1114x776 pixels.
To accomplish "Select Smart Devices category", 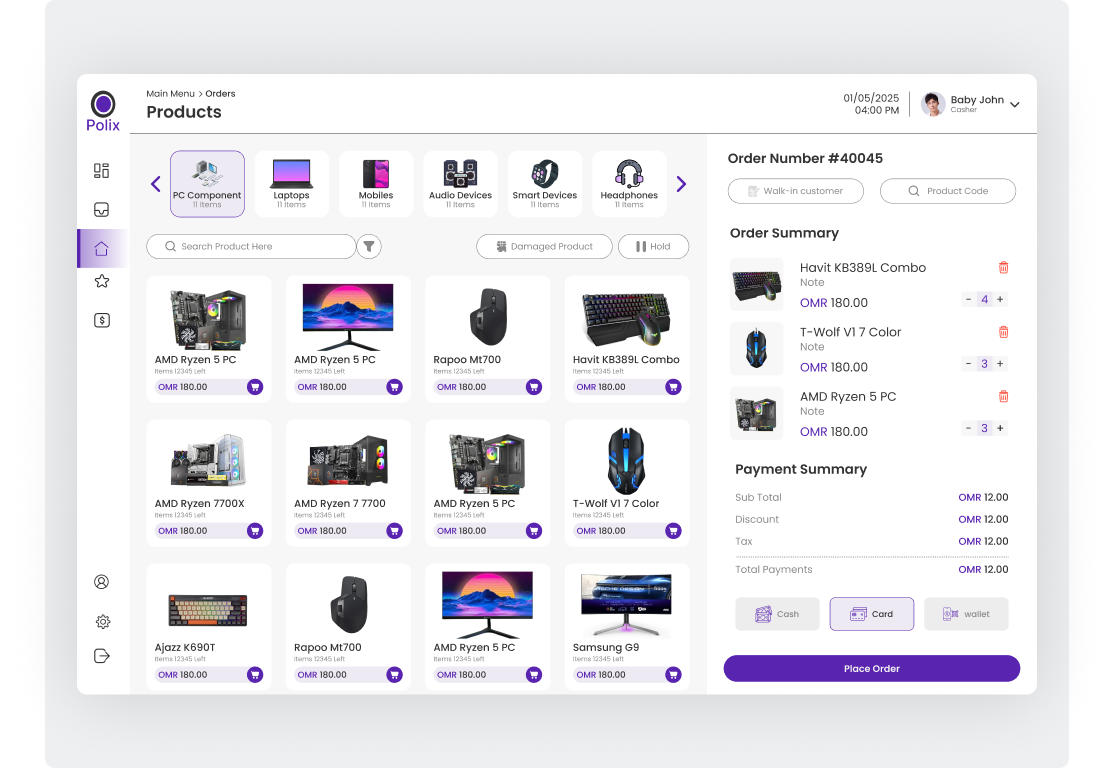I will click(x=545, y=184).
